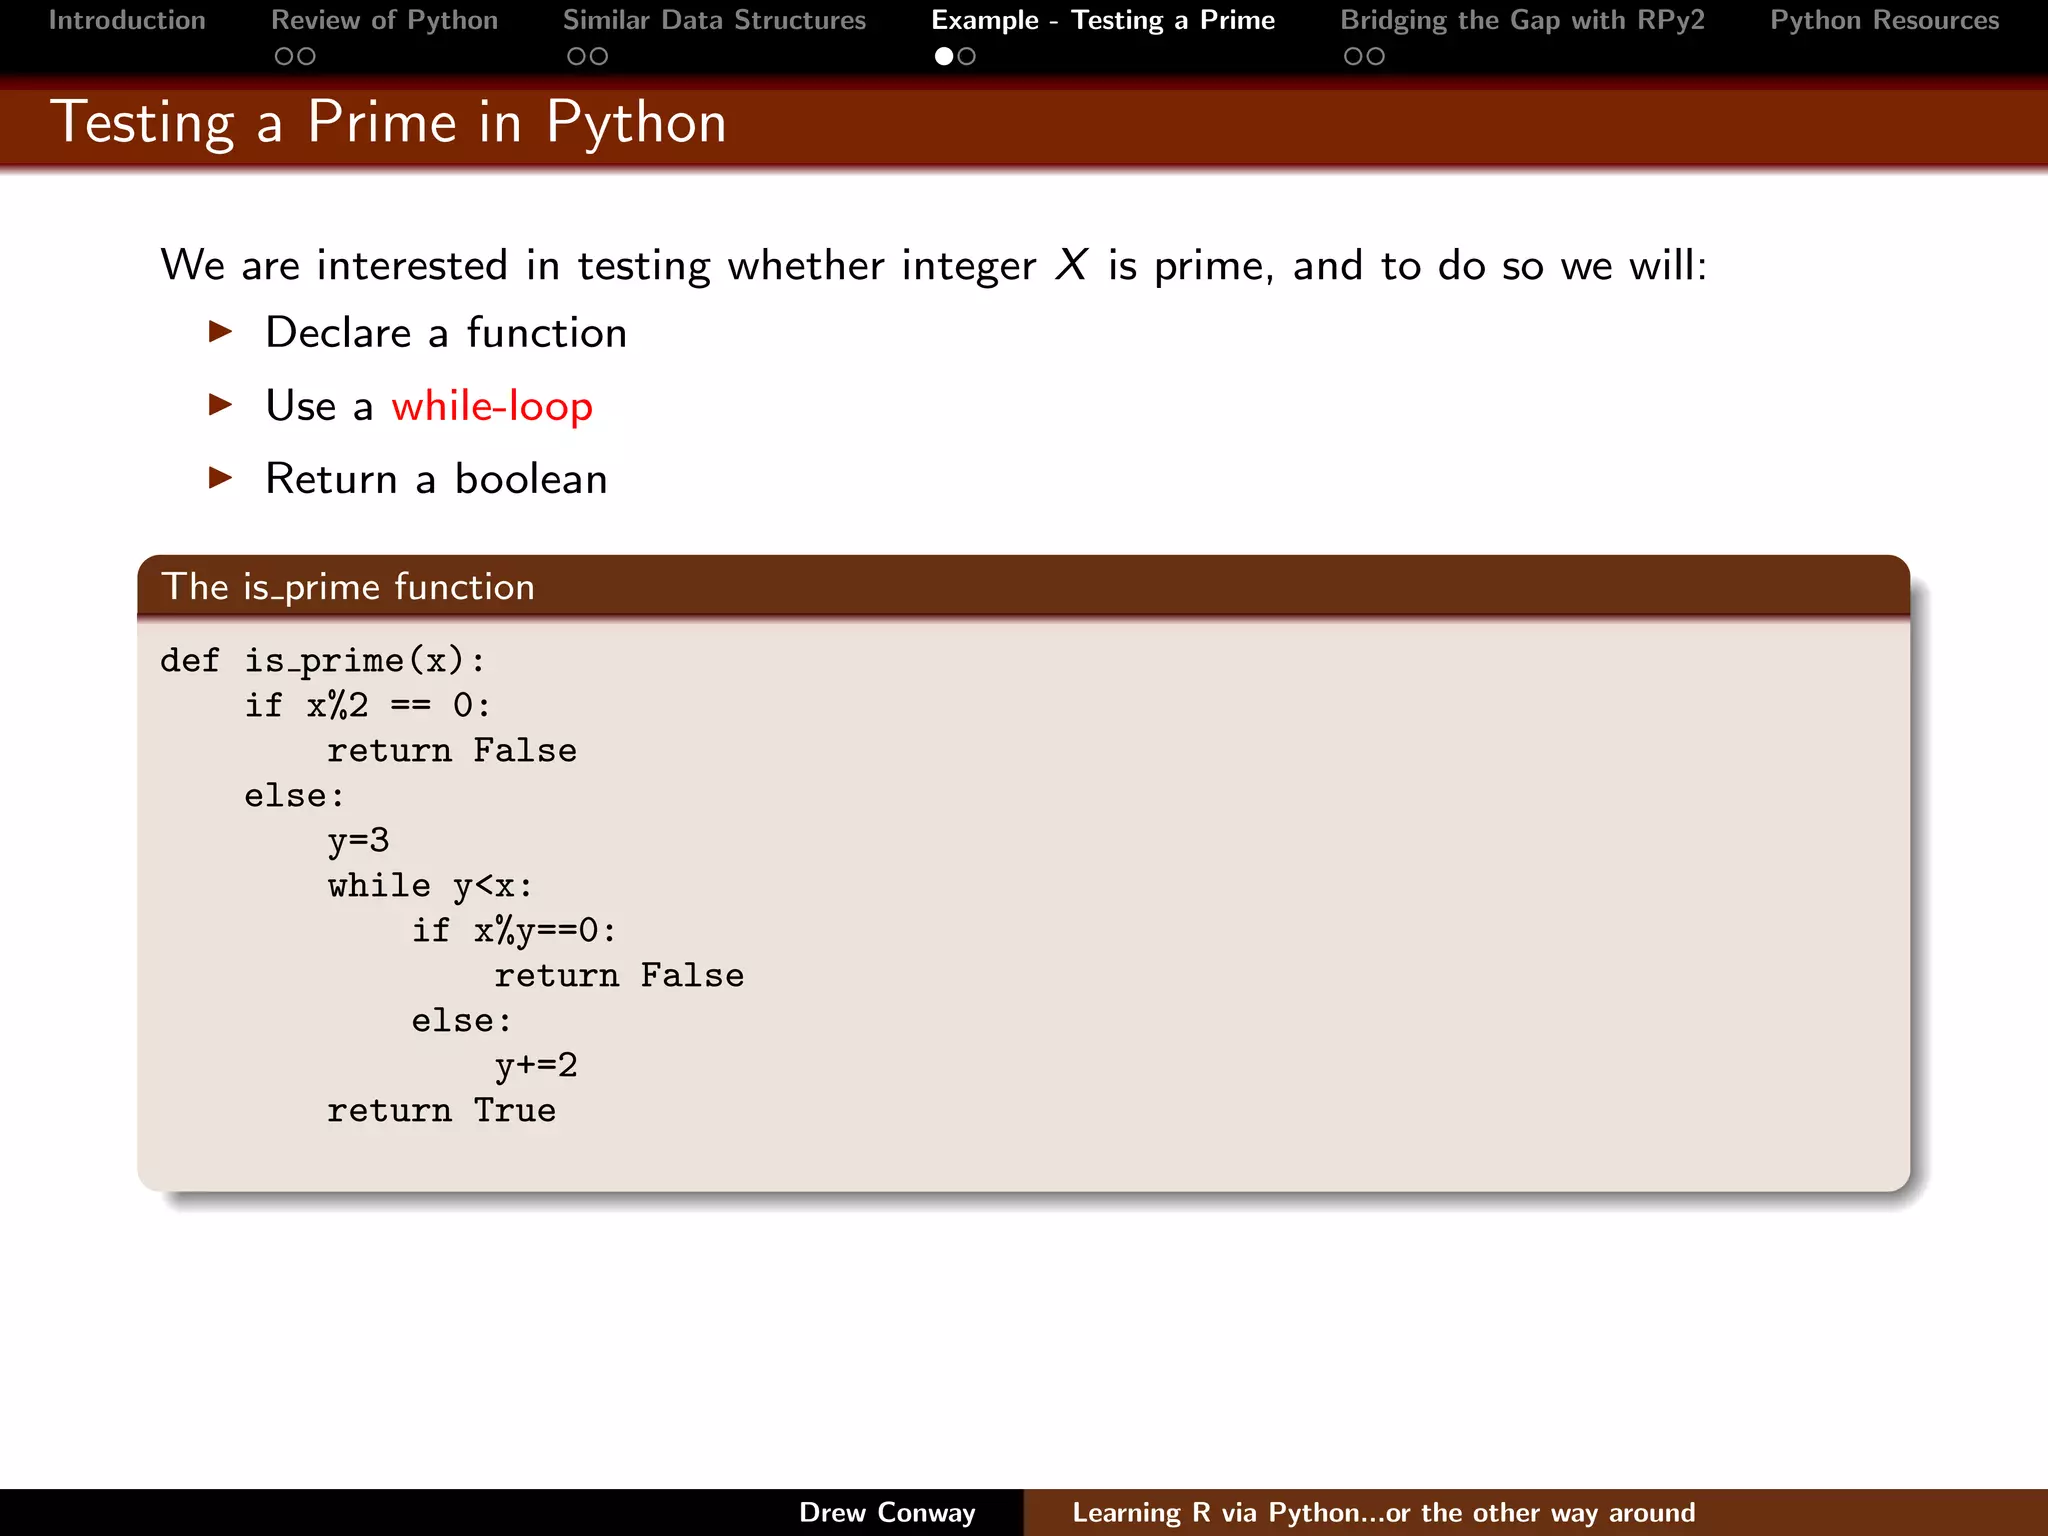This screenshot has width=2048, height=1536.
Task: Click first dot under Similar Data Structures
Action: pos(576,57)
